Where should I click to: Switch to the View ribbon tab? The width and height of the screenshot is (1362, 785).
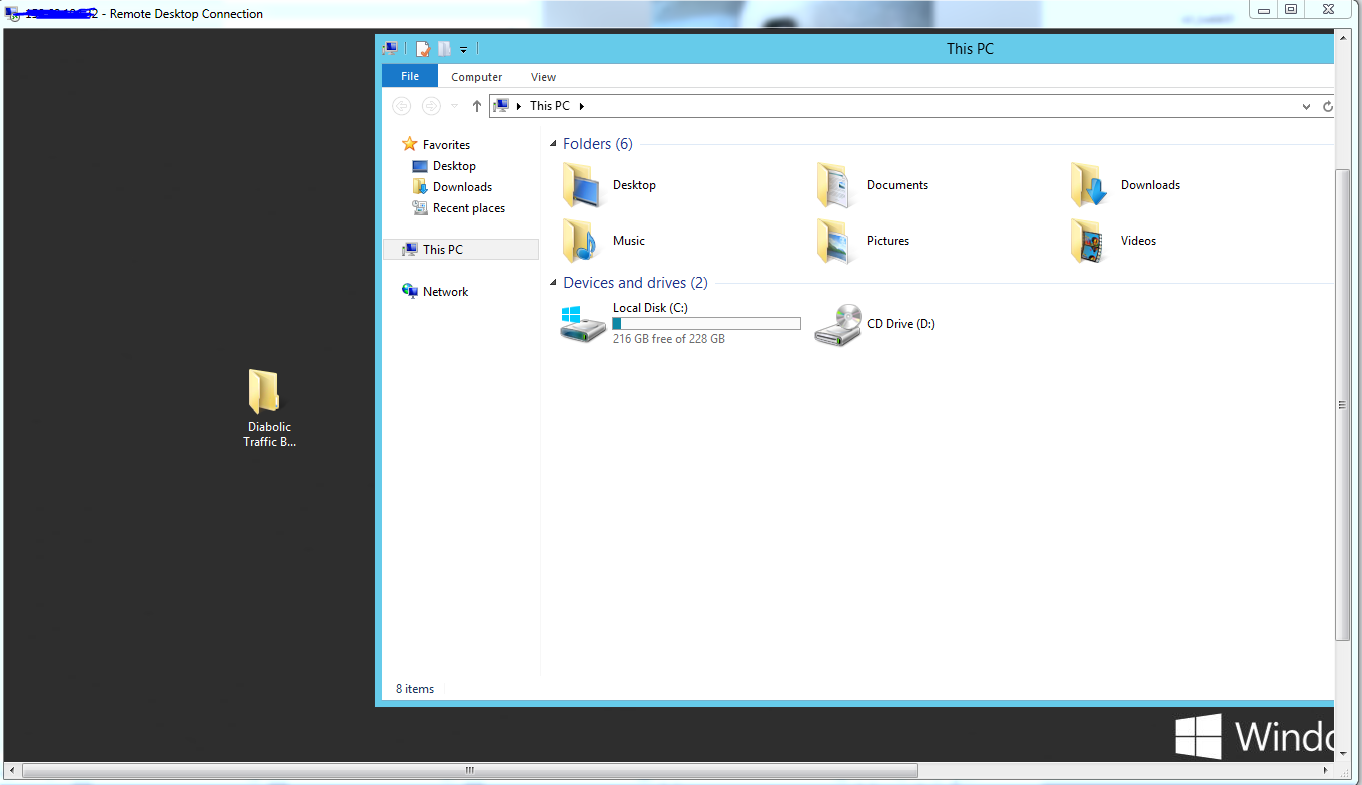[x=543, y=77]
